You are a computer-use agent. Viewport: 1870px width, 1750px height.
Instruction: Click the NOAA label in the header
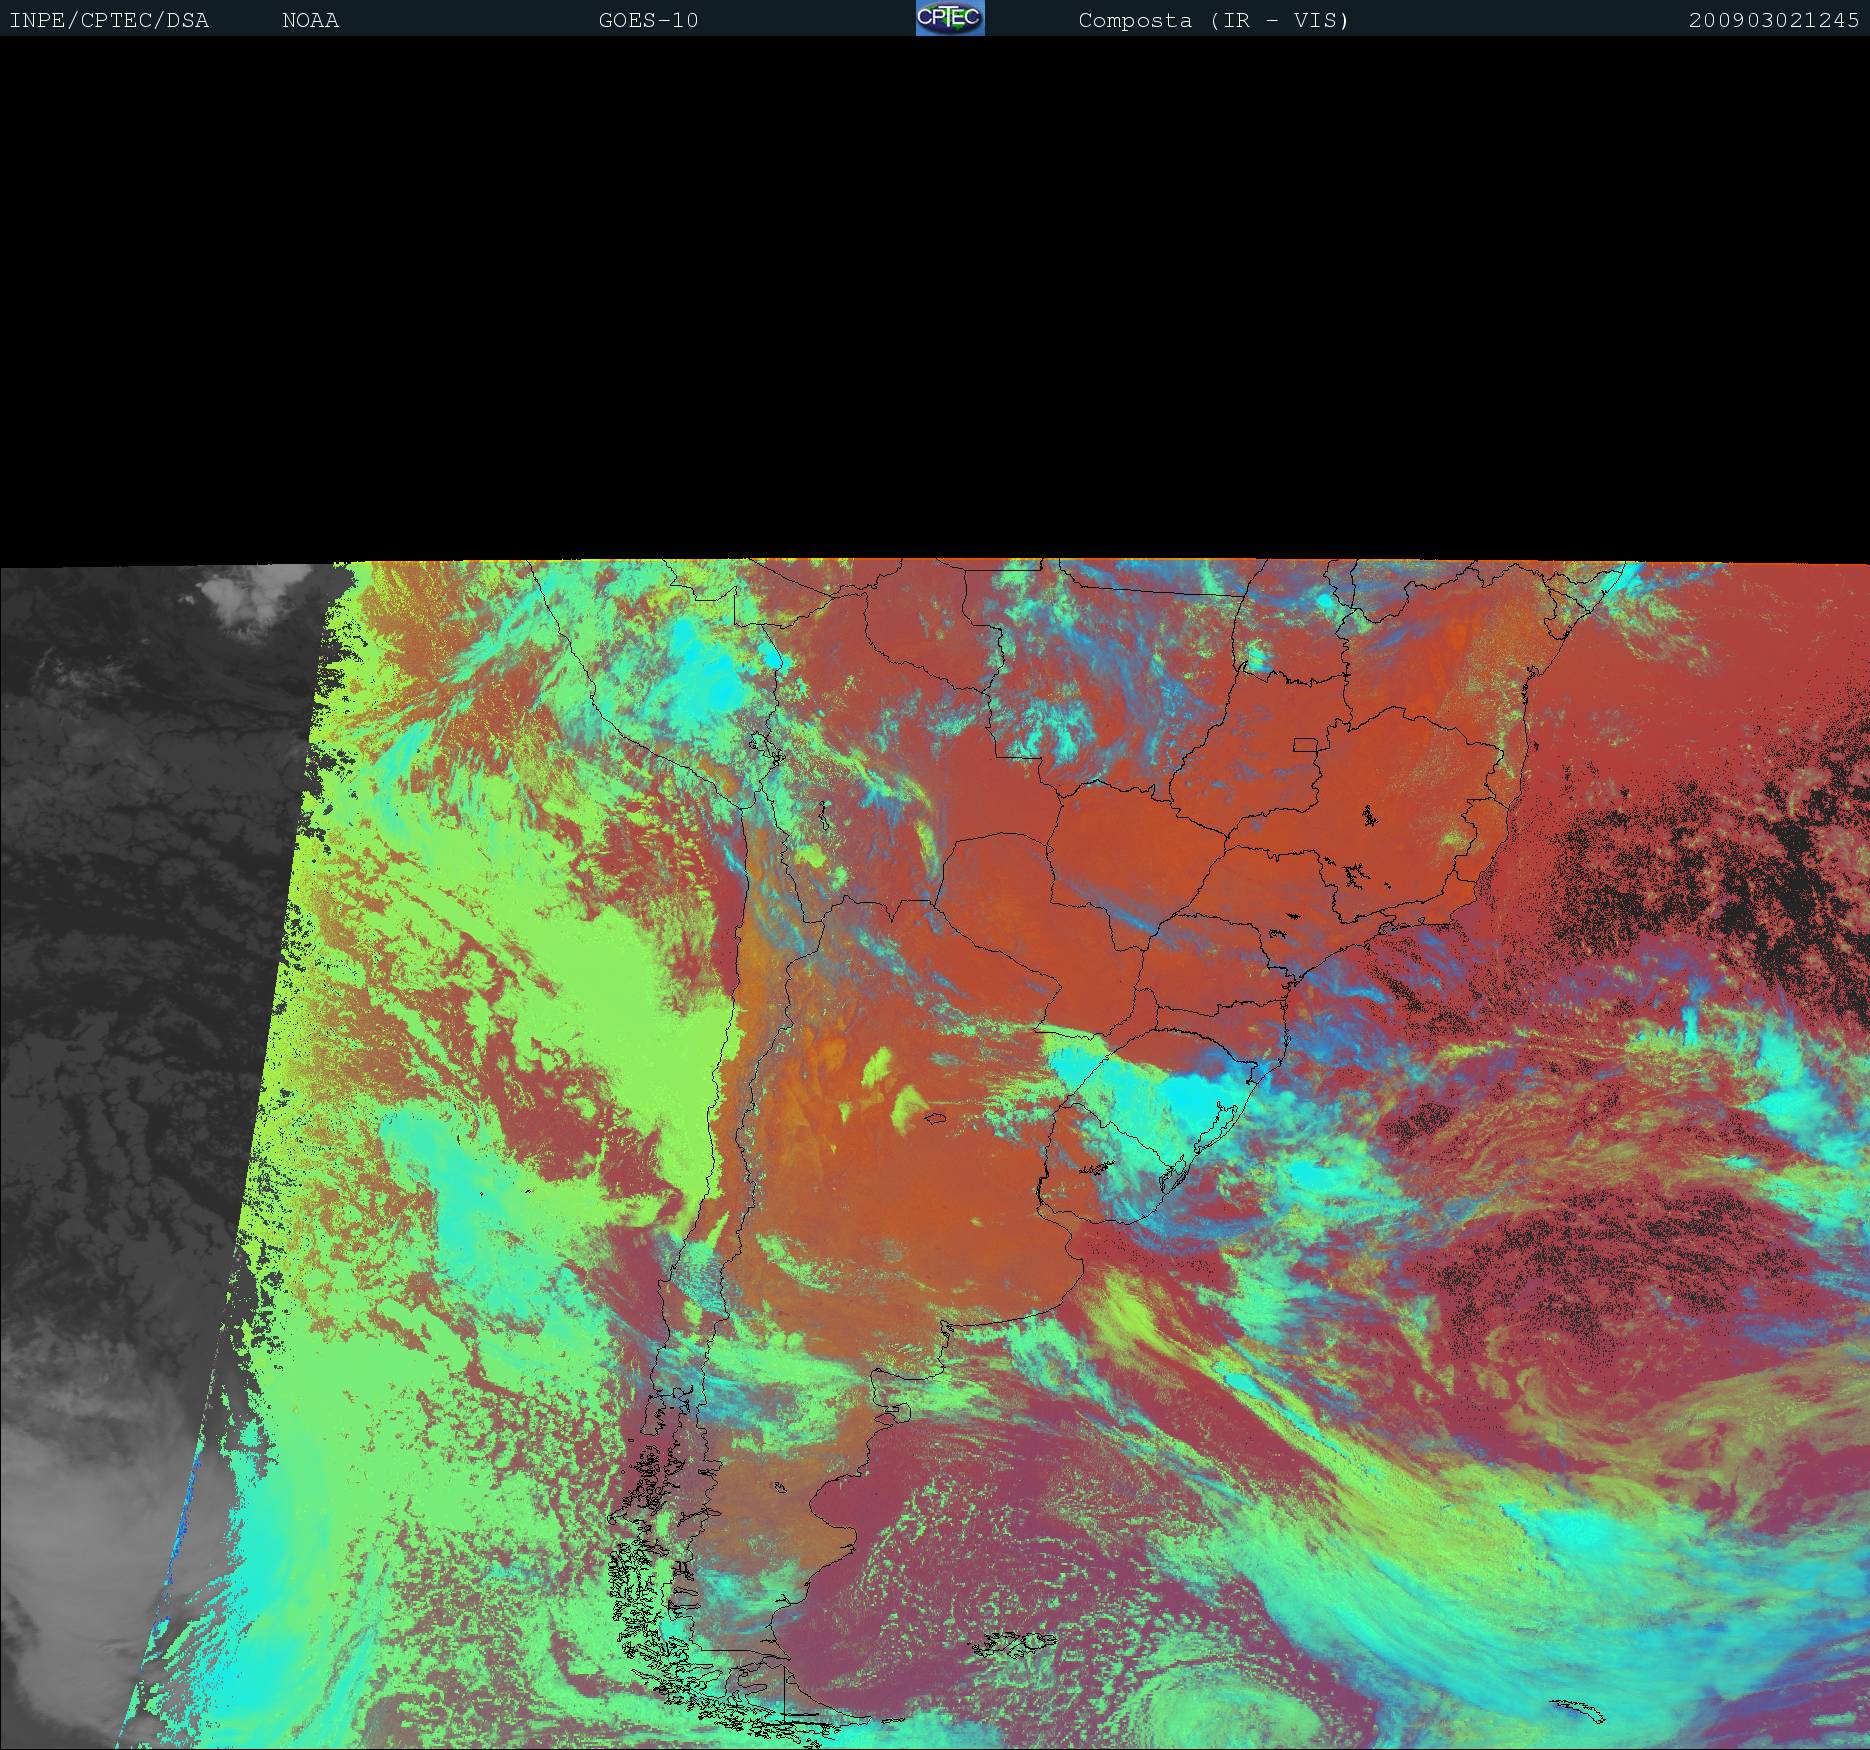[311, 21]
